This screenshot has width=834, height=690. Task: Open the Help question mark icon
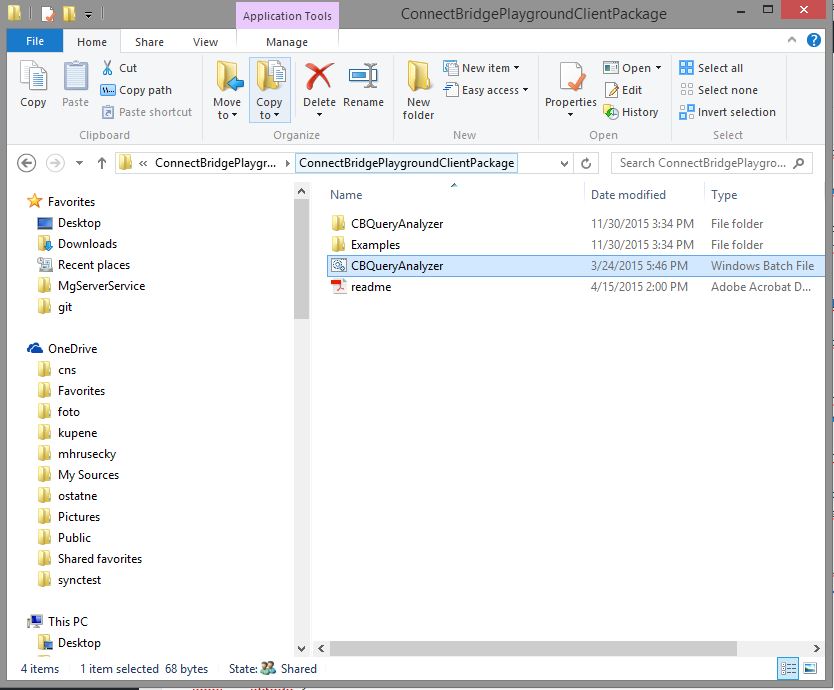click(814, 40)
